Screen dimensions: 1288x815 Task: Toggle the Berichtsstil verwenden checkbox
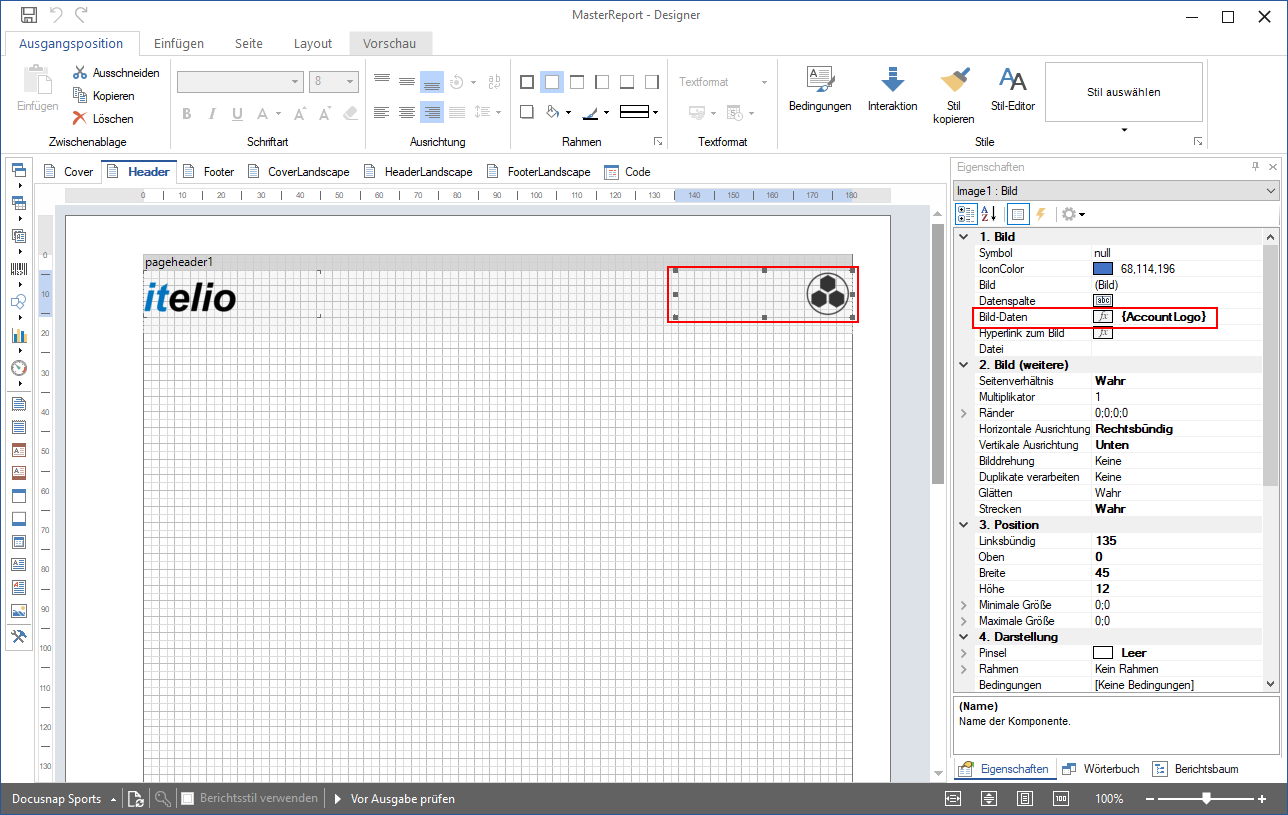pyautogui.click(x=187, y=799)
